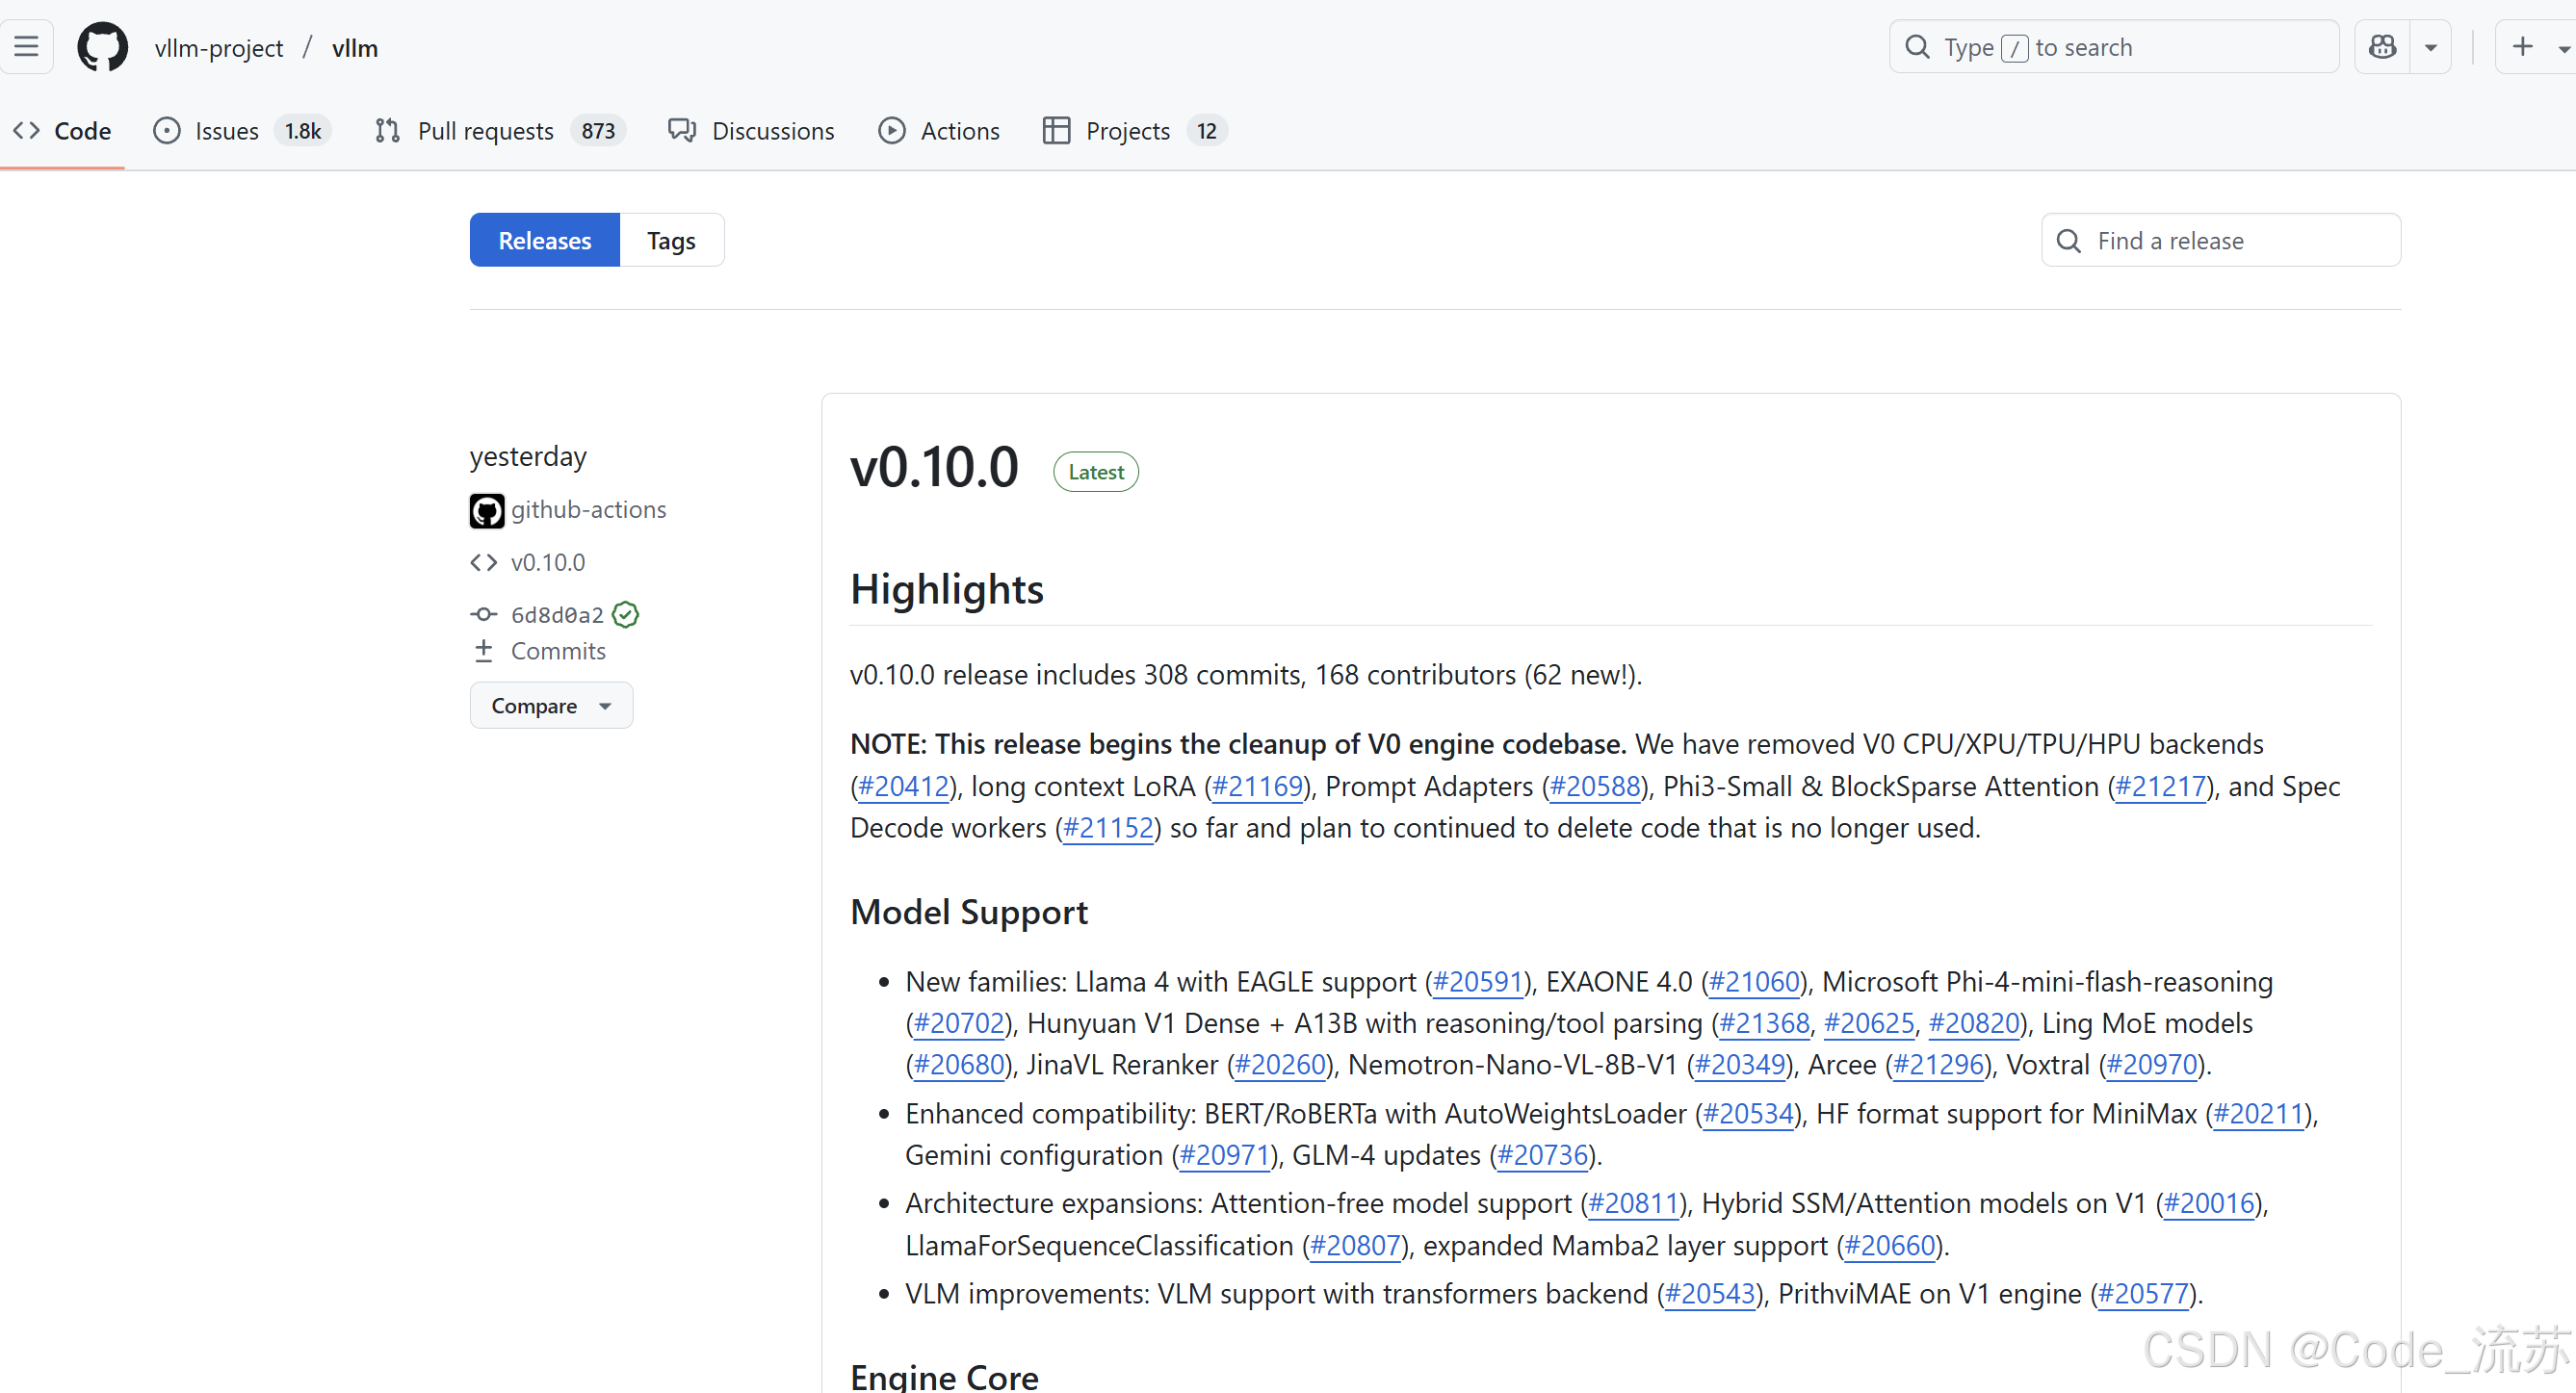Open pull request #20534
The height and width of the screenshot is (1393, 2576).
(1749, 1115)
